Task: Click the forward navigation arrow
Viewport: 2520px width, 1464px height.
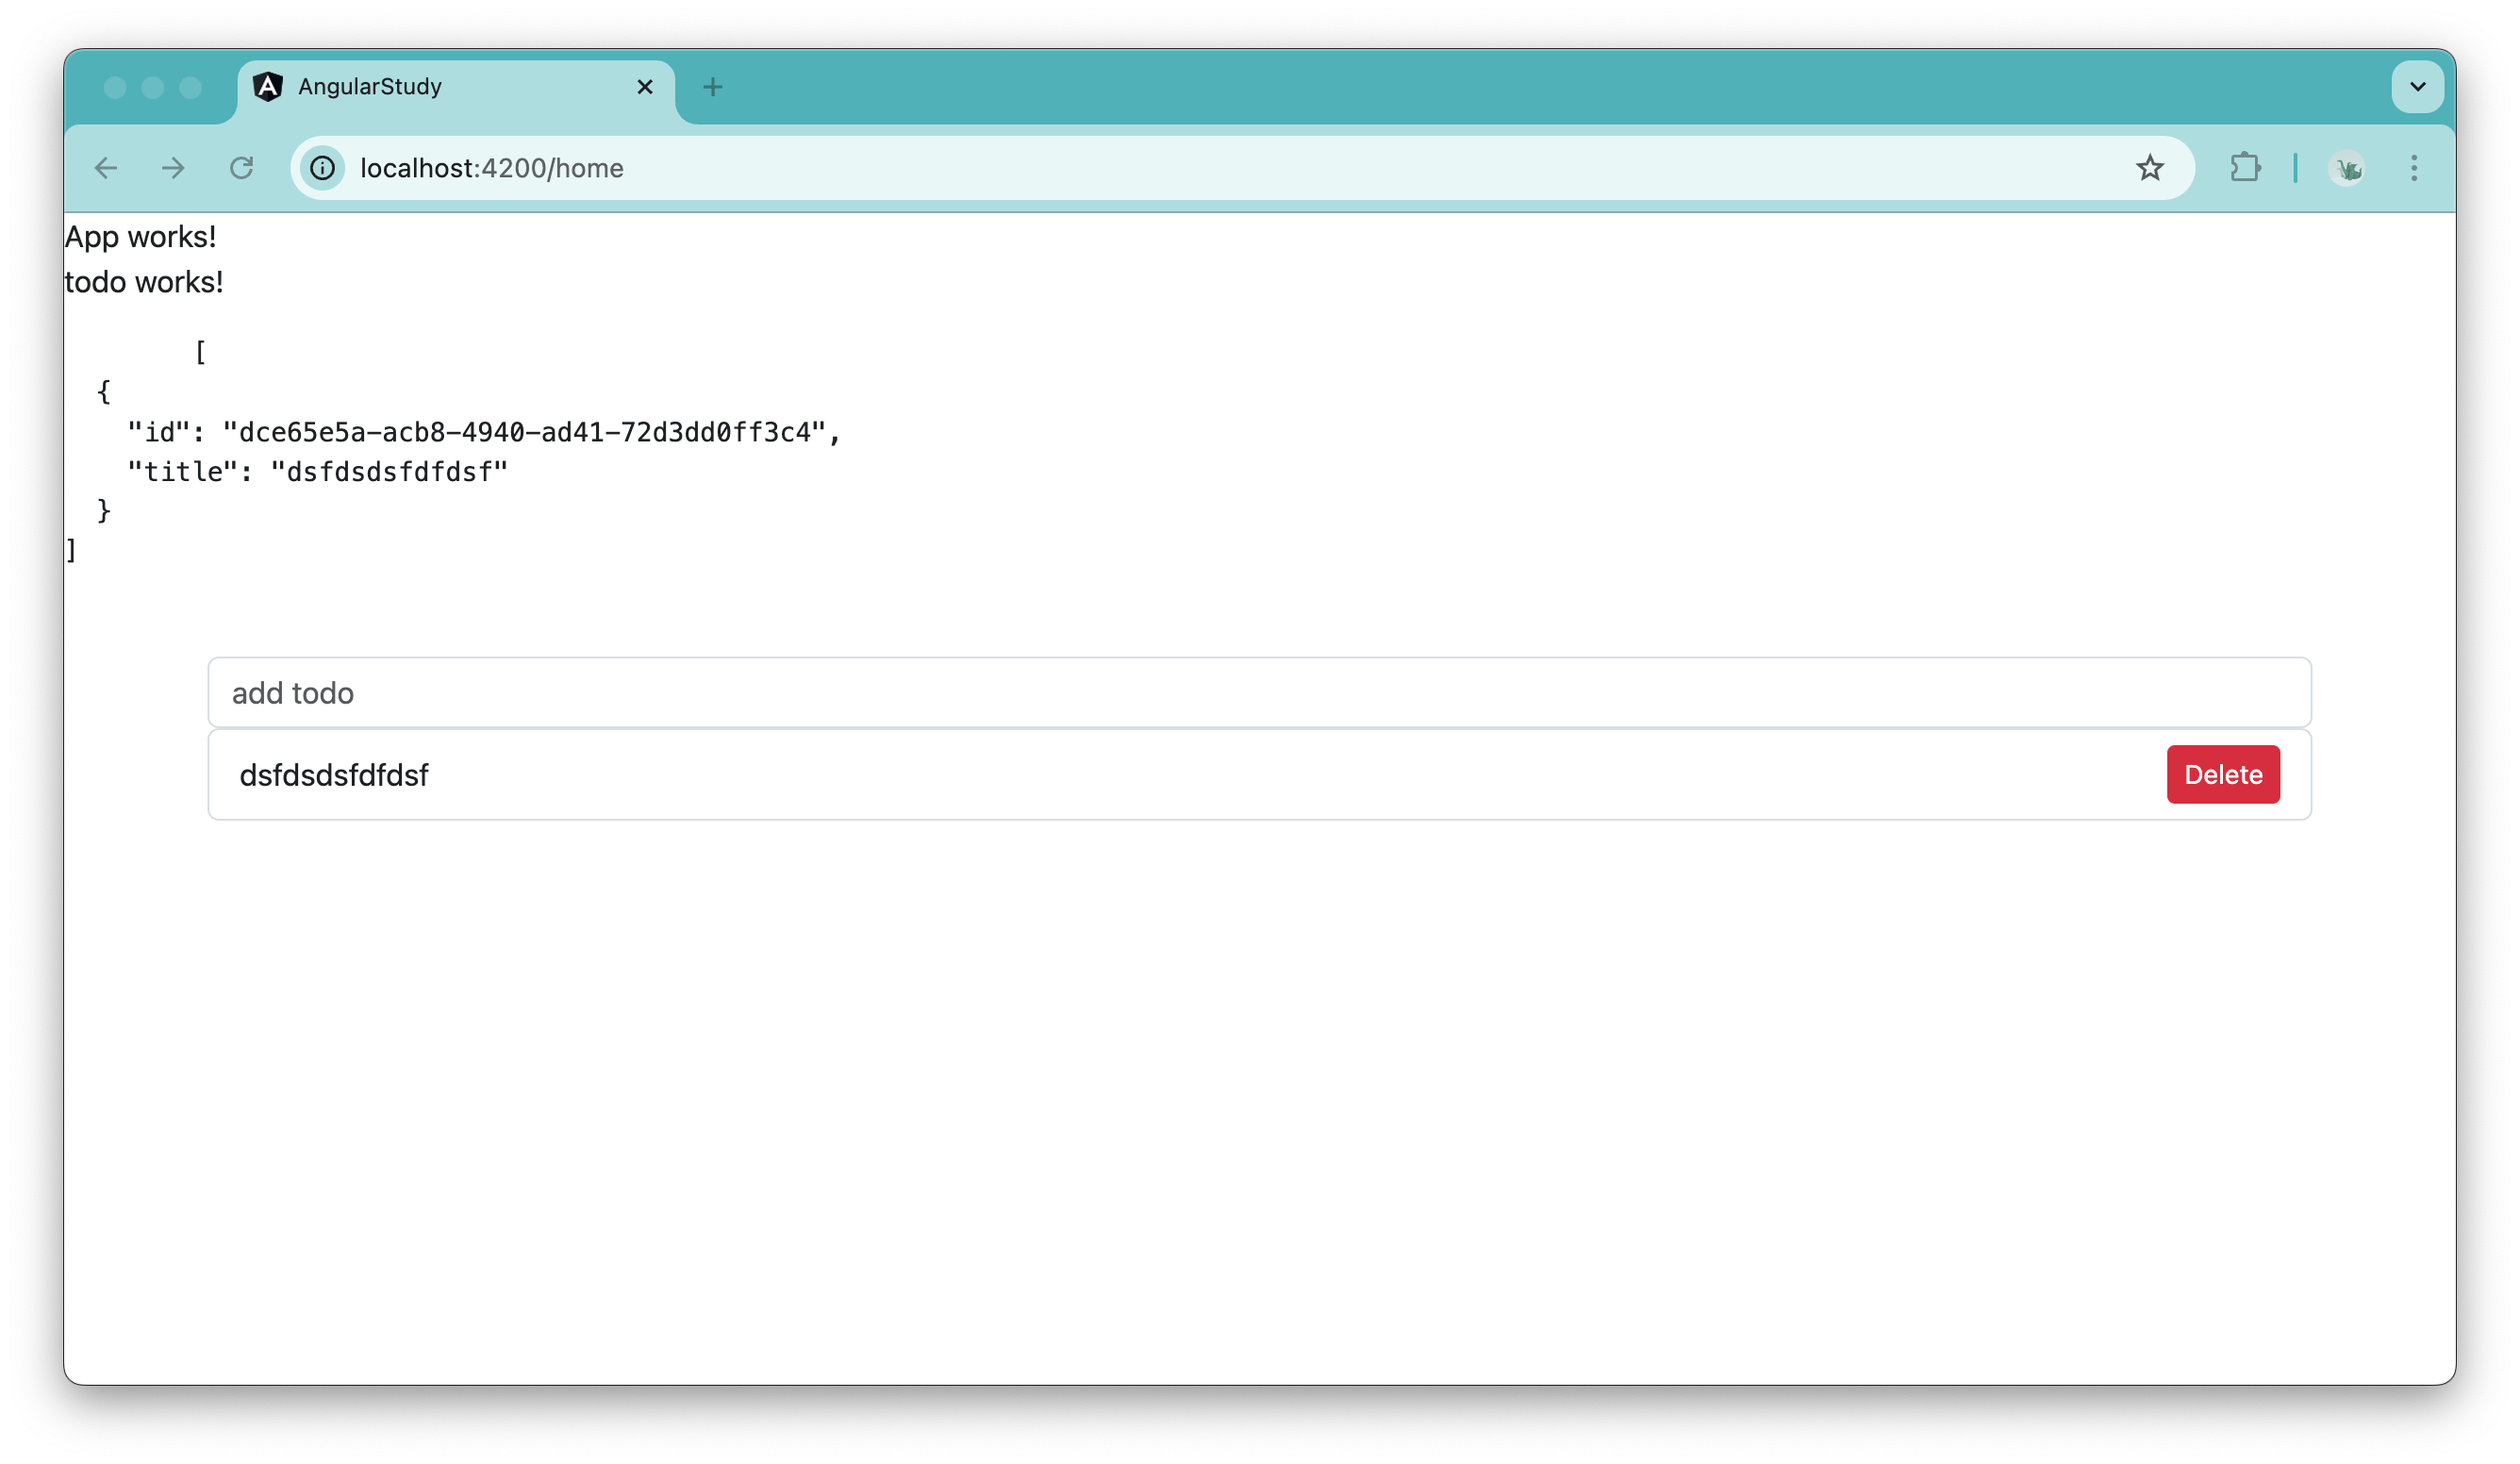Action: click(173, 168)
